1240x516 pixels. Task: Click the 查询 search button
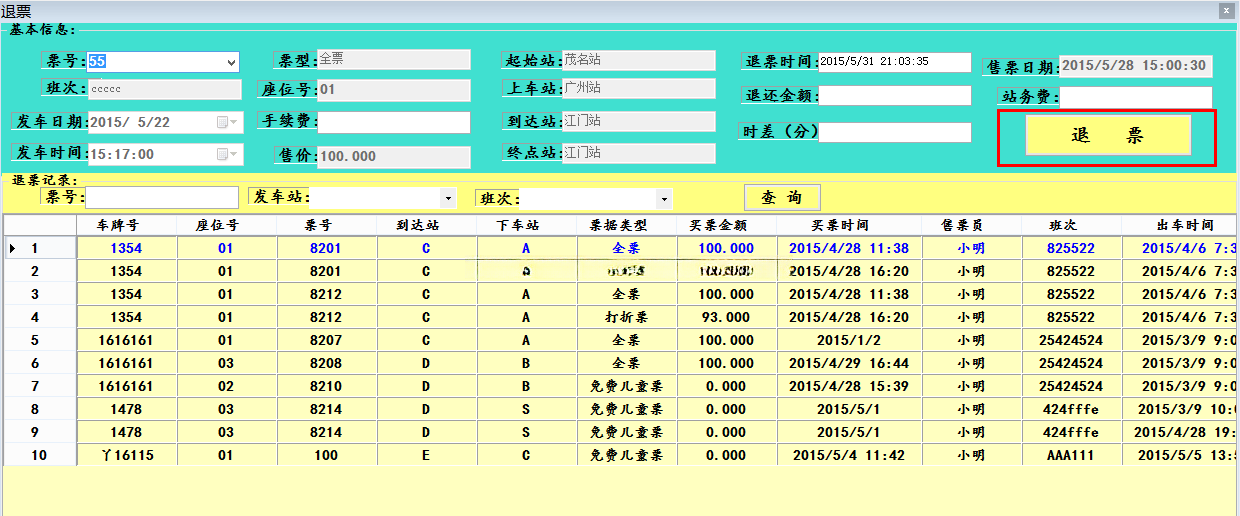pos(782,197)
